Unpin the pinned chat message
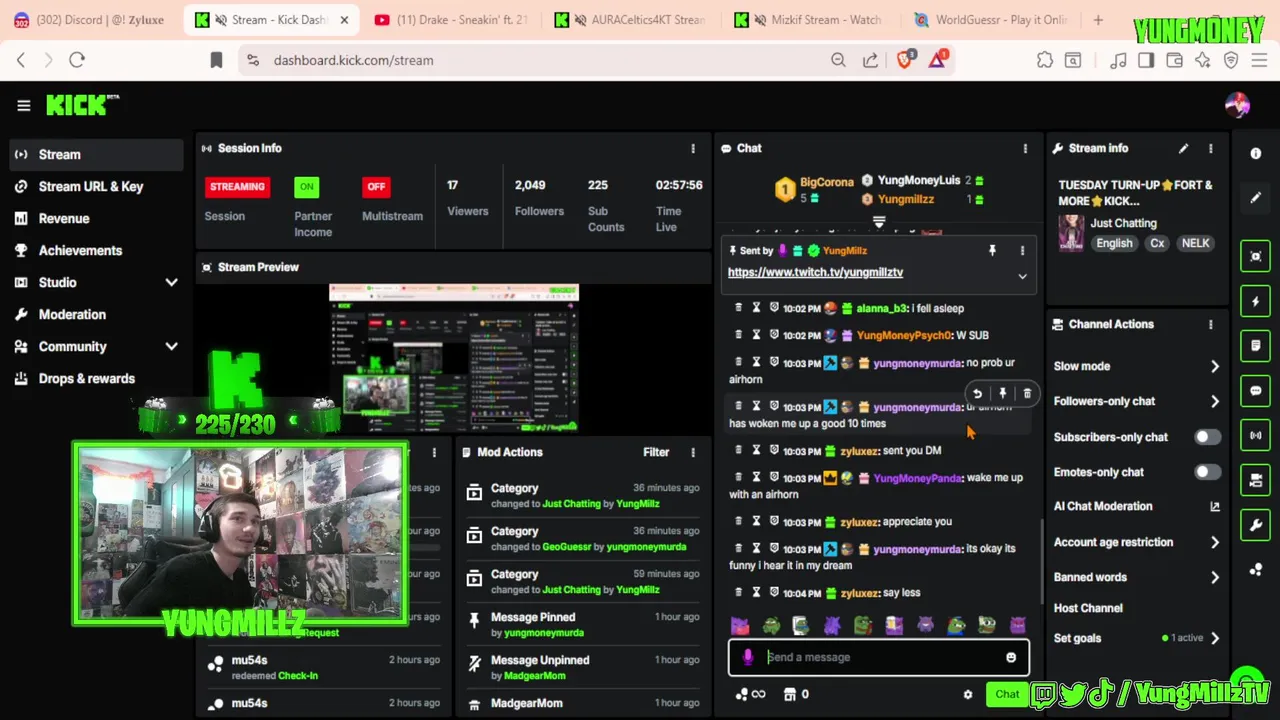The image size is (1280, 720). (992, 251)
